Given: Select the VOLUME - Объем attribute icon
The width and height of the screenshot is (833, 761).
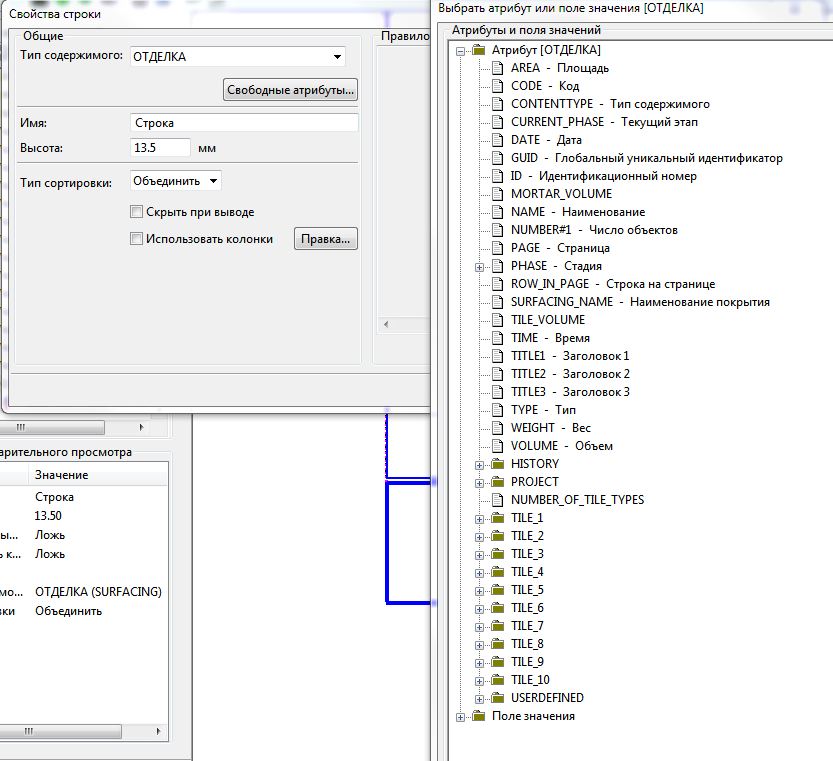Looking at the screenshot, I should (x=497, y=446).
